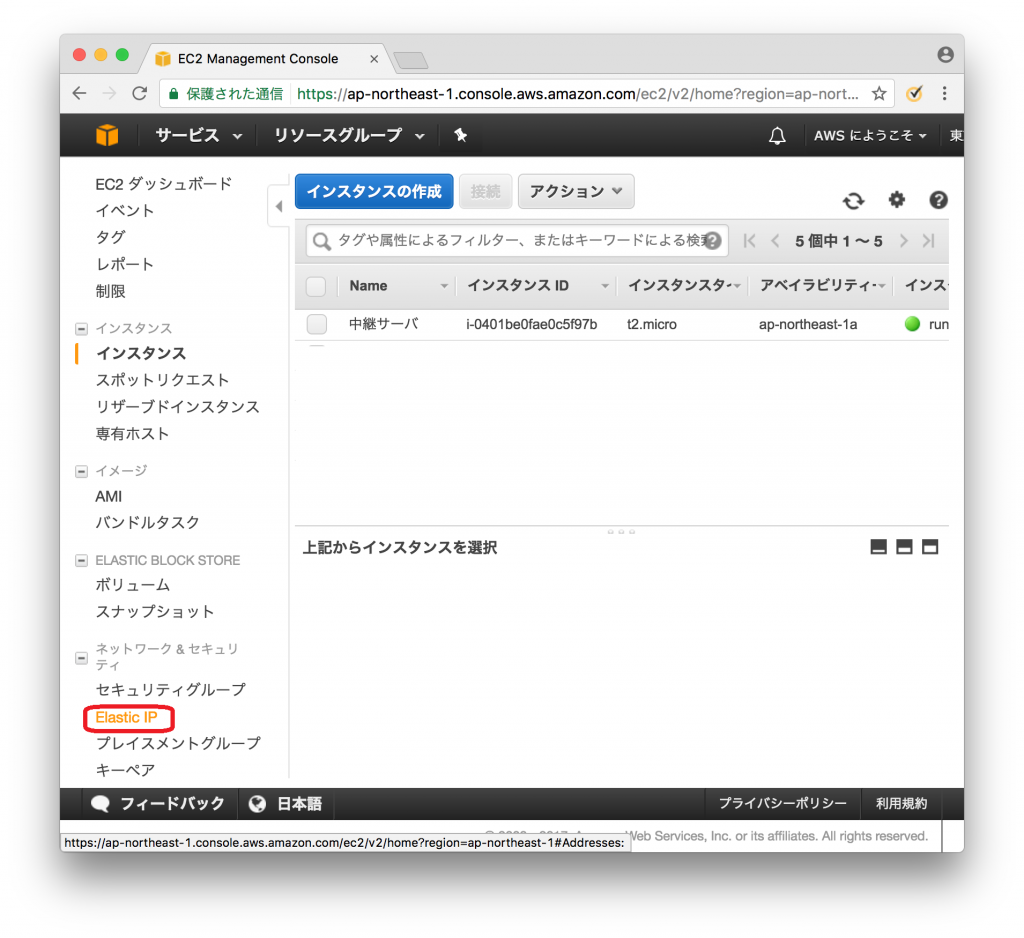Image resolution: width=1024 pixels, height=938 pixels.
Task: Go to first page of instances
Action: click(x=749, y=241)
